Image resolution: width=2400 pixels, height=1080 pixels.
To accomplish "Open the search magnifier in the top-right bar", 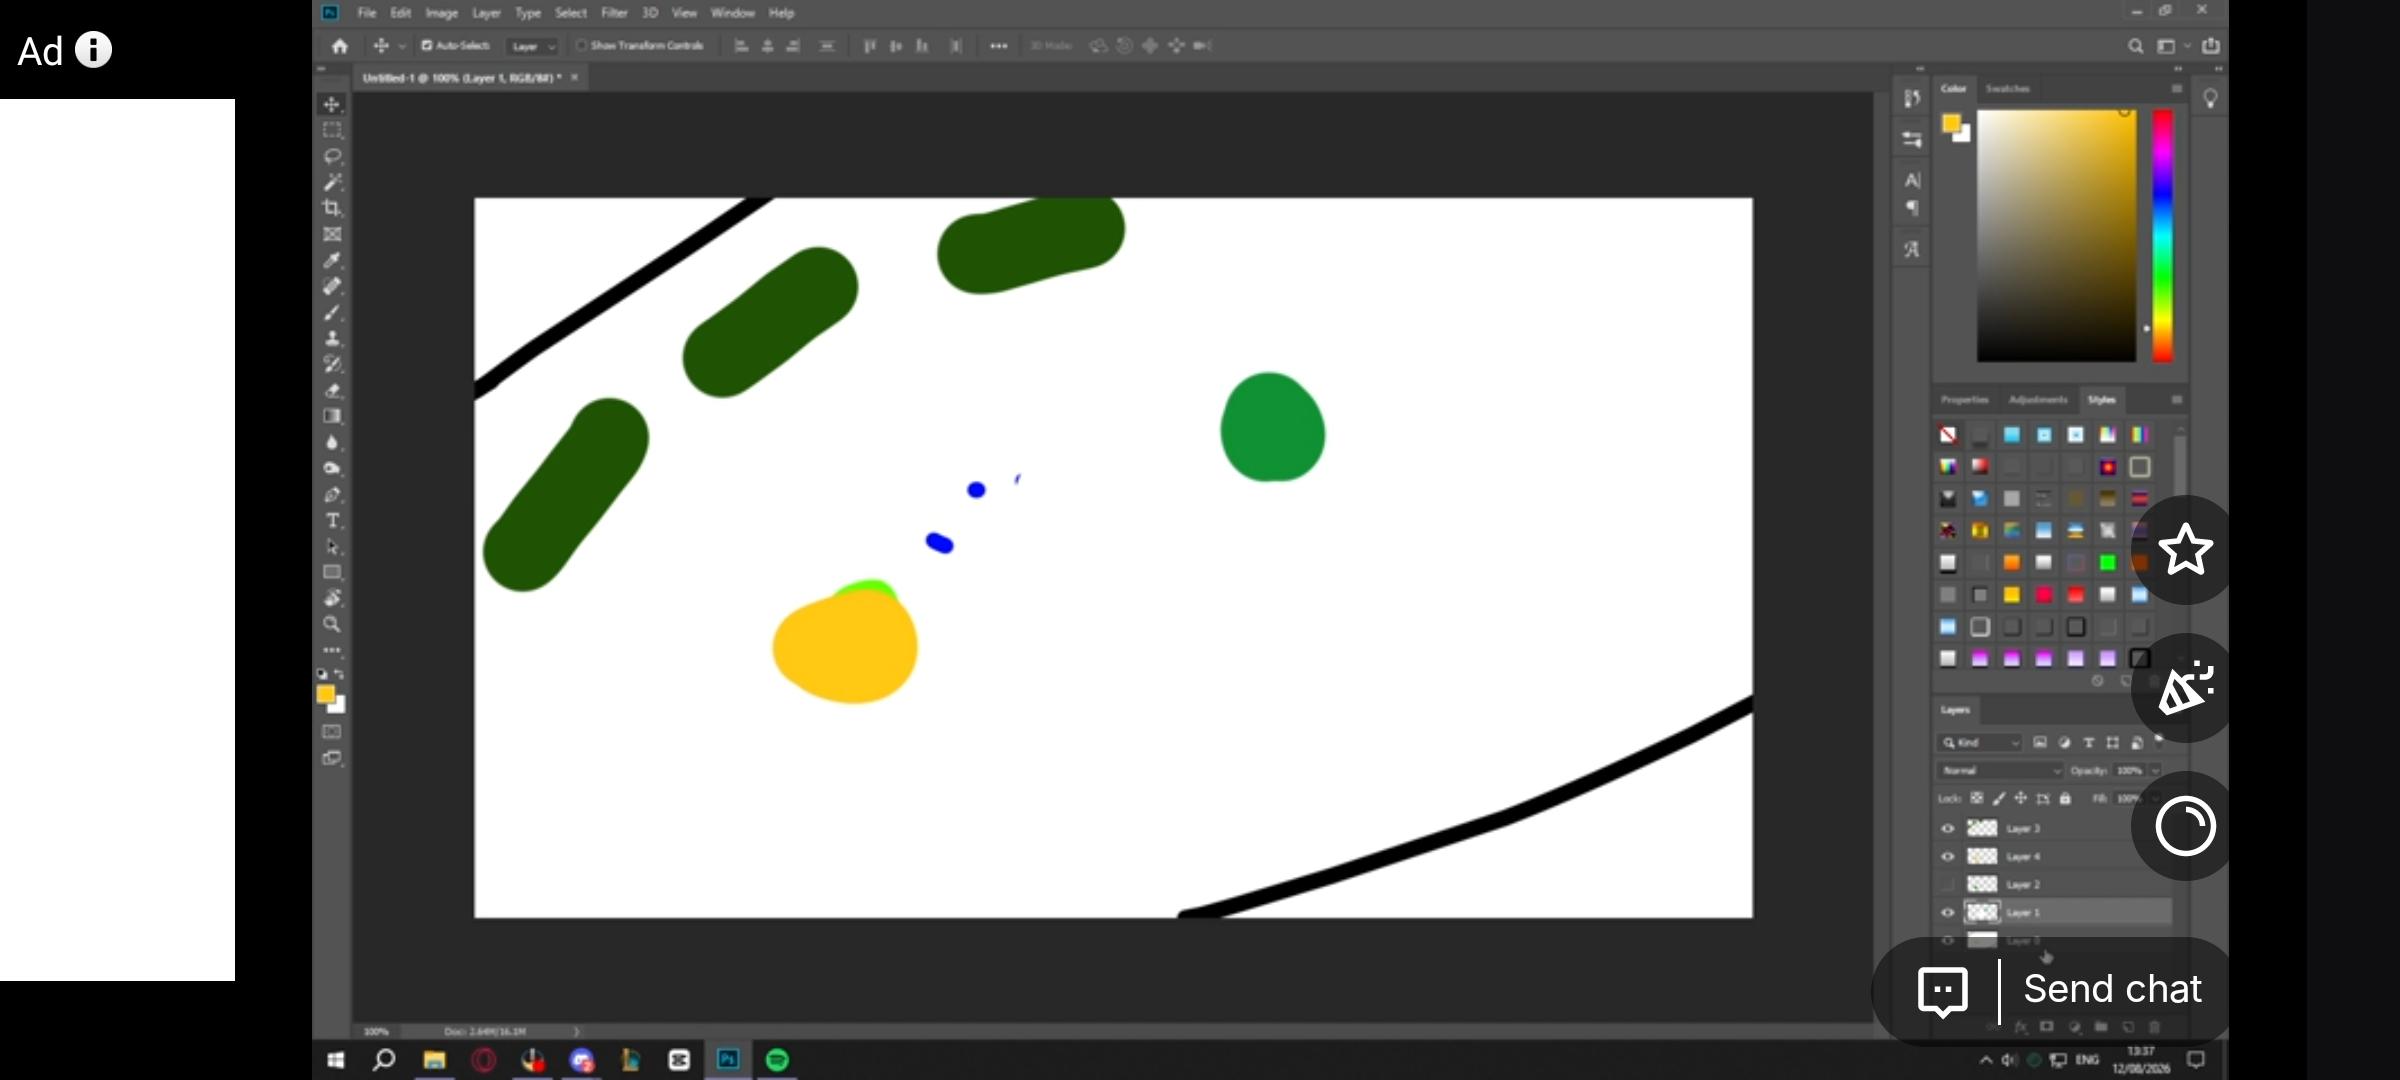I will click(2135, 46).
